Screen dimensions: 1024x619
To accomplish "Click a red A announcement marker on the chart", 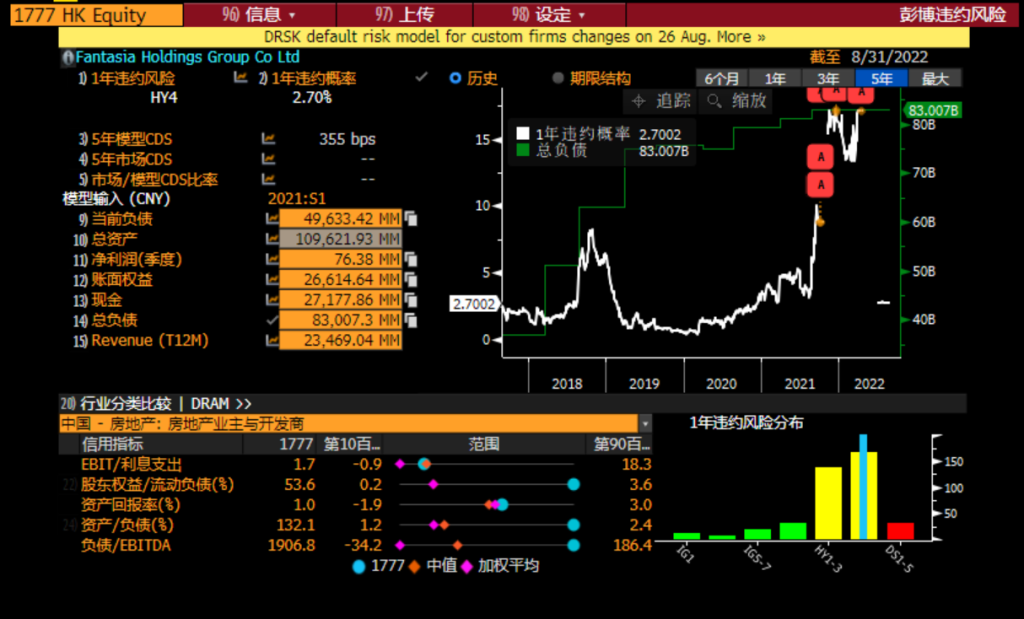I will click(x=820, y=157).
